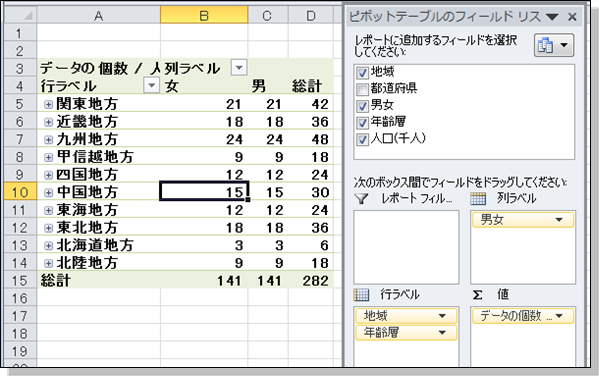599x376 pixels.
Task: Open データの個数 field menu in values box
Action: click(559, 316)
